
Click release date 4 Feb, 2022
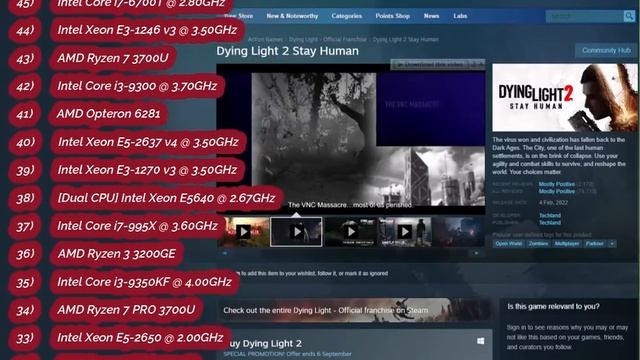553,202
